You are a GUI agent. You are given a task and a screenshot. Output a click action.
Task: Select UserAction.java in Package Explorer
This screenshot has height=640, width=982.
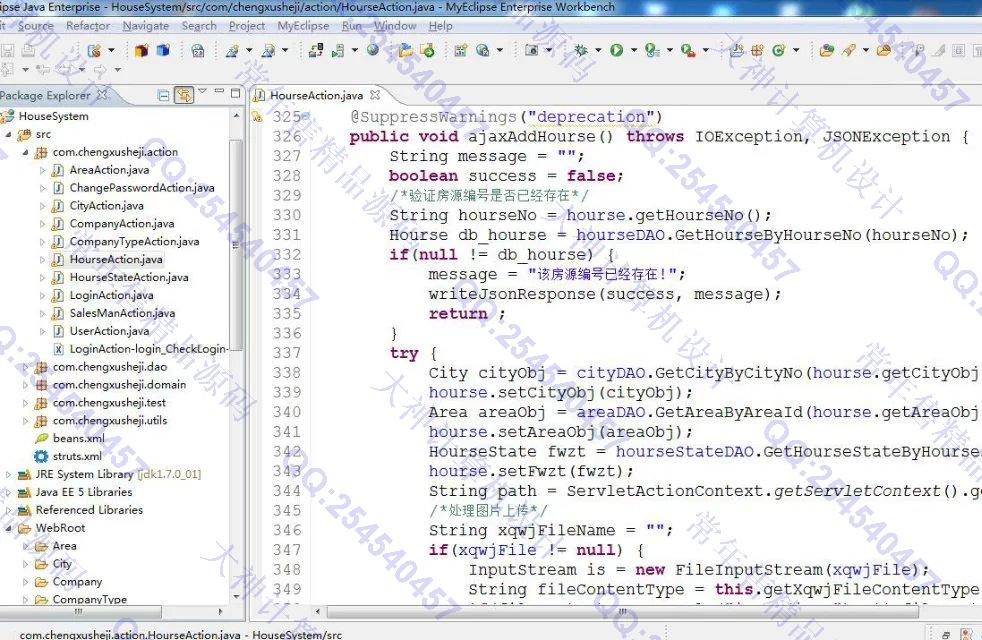point(110,331)
